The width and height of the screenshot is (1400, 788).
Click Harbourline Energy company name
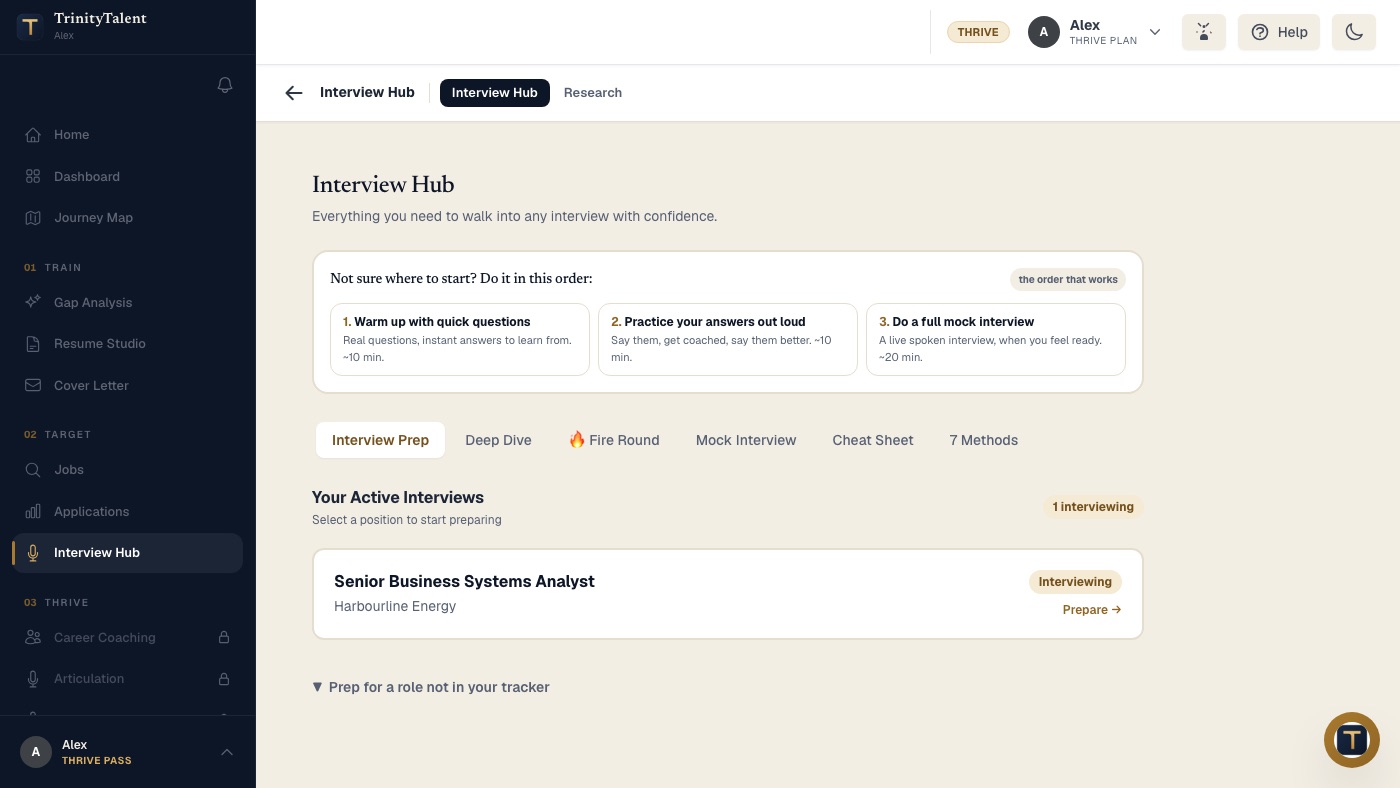(x=395, y=606)
